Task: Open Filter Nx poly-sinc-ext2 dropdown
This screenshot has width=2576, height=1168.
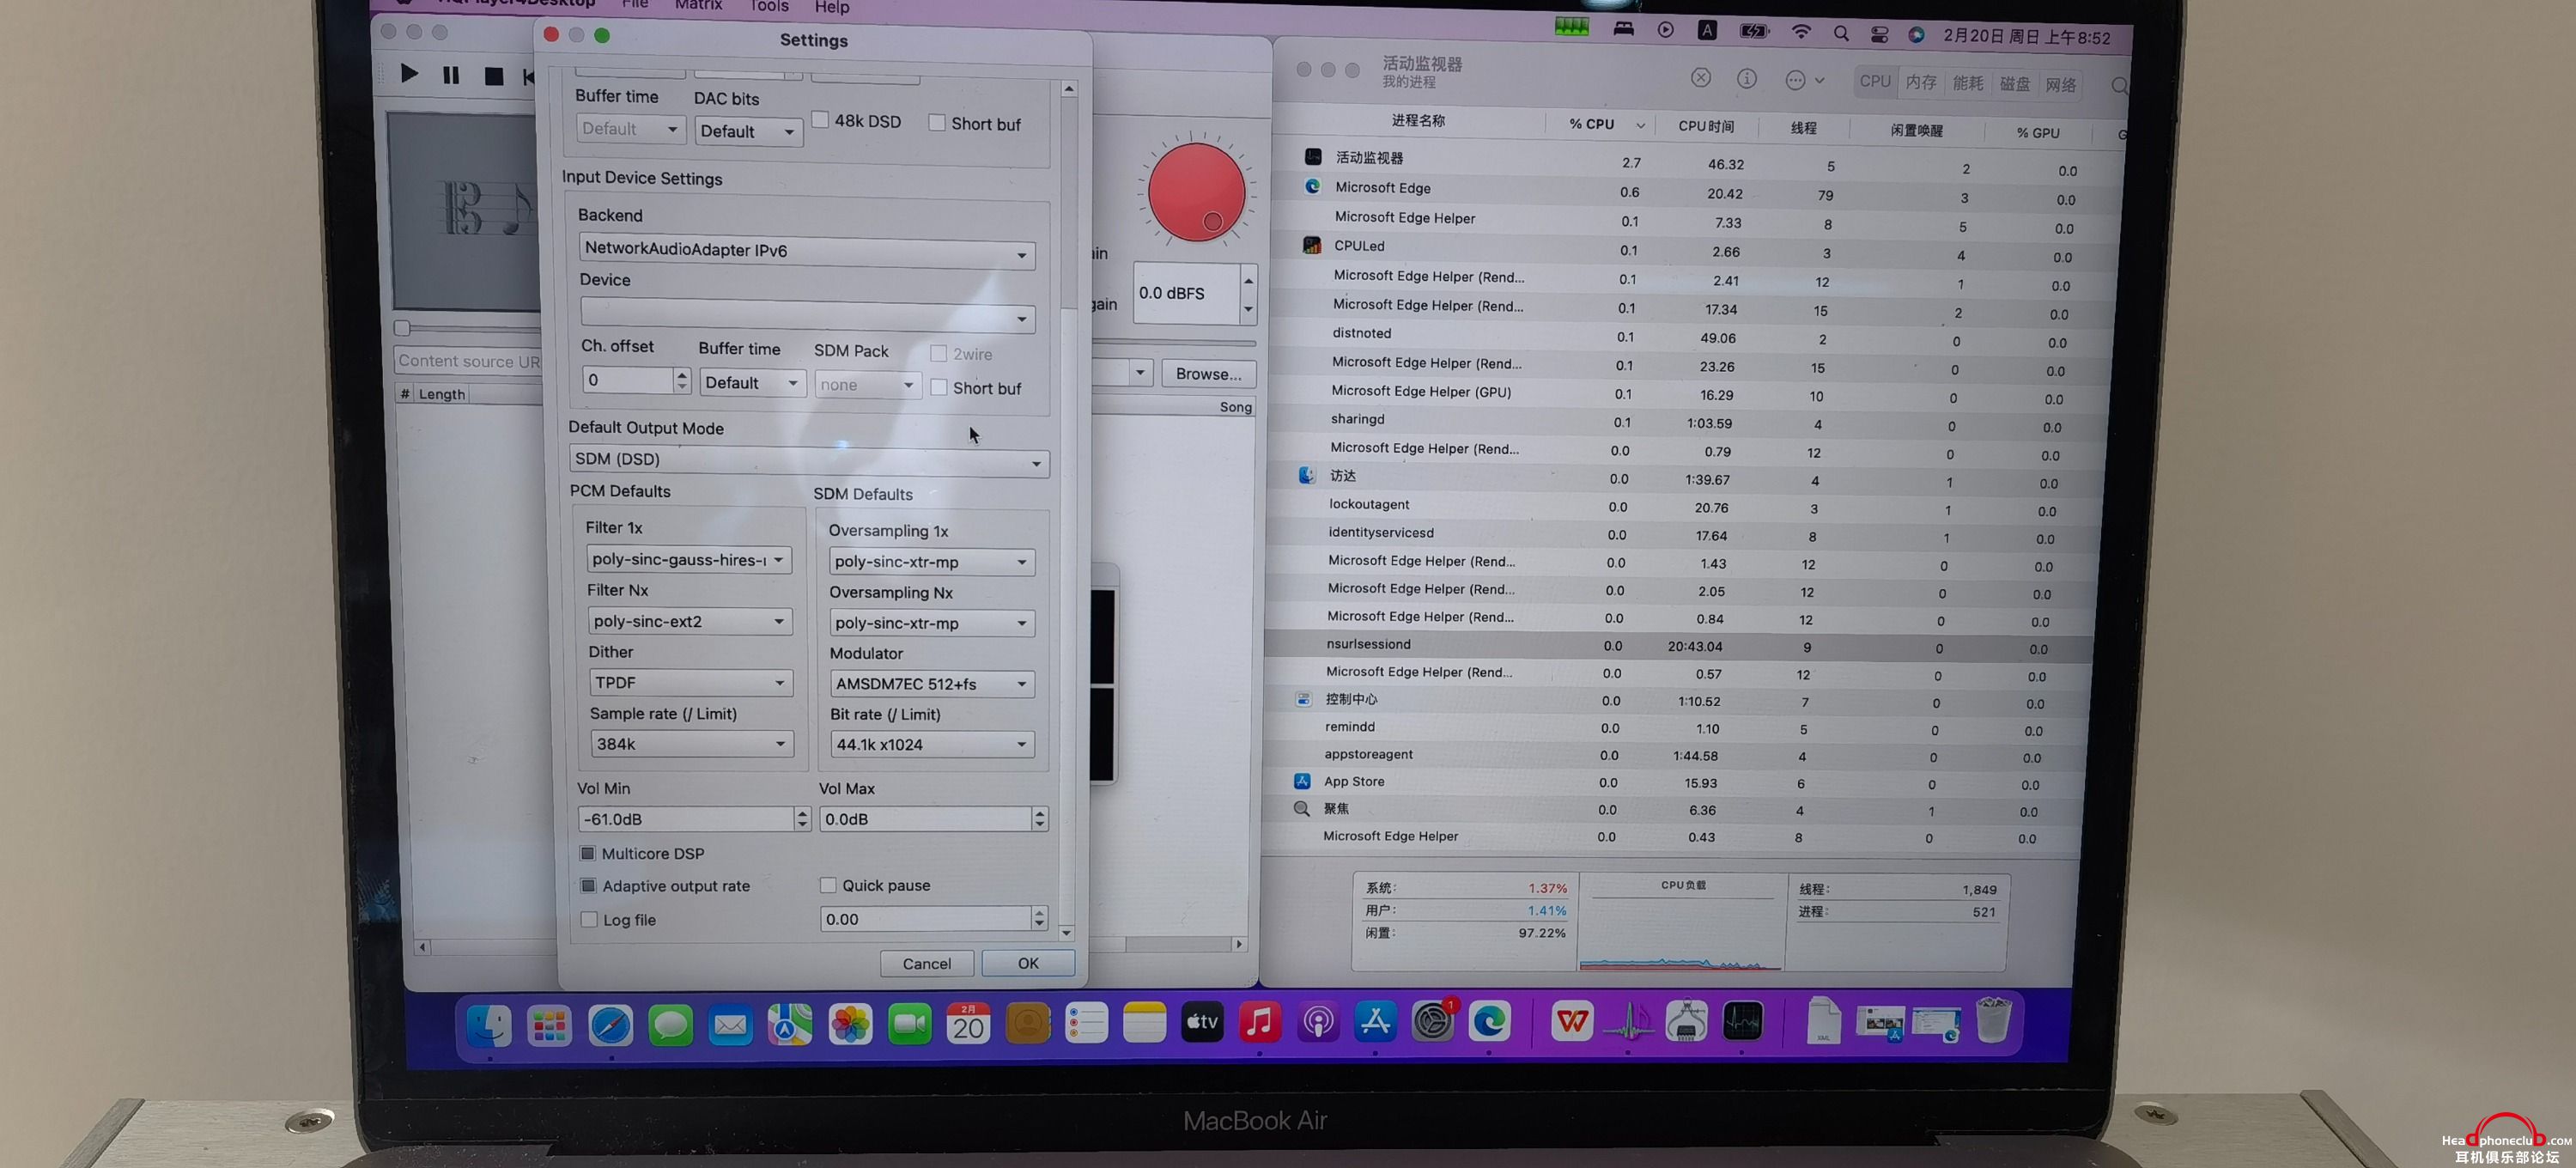Action: [690, 621]
